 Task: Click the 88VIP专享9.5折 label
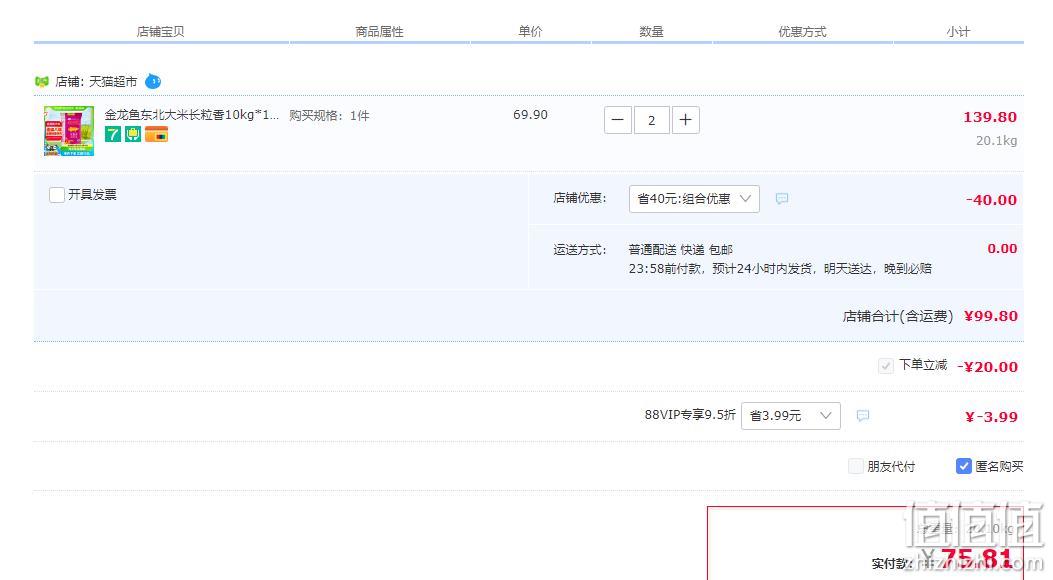point(690,415)
